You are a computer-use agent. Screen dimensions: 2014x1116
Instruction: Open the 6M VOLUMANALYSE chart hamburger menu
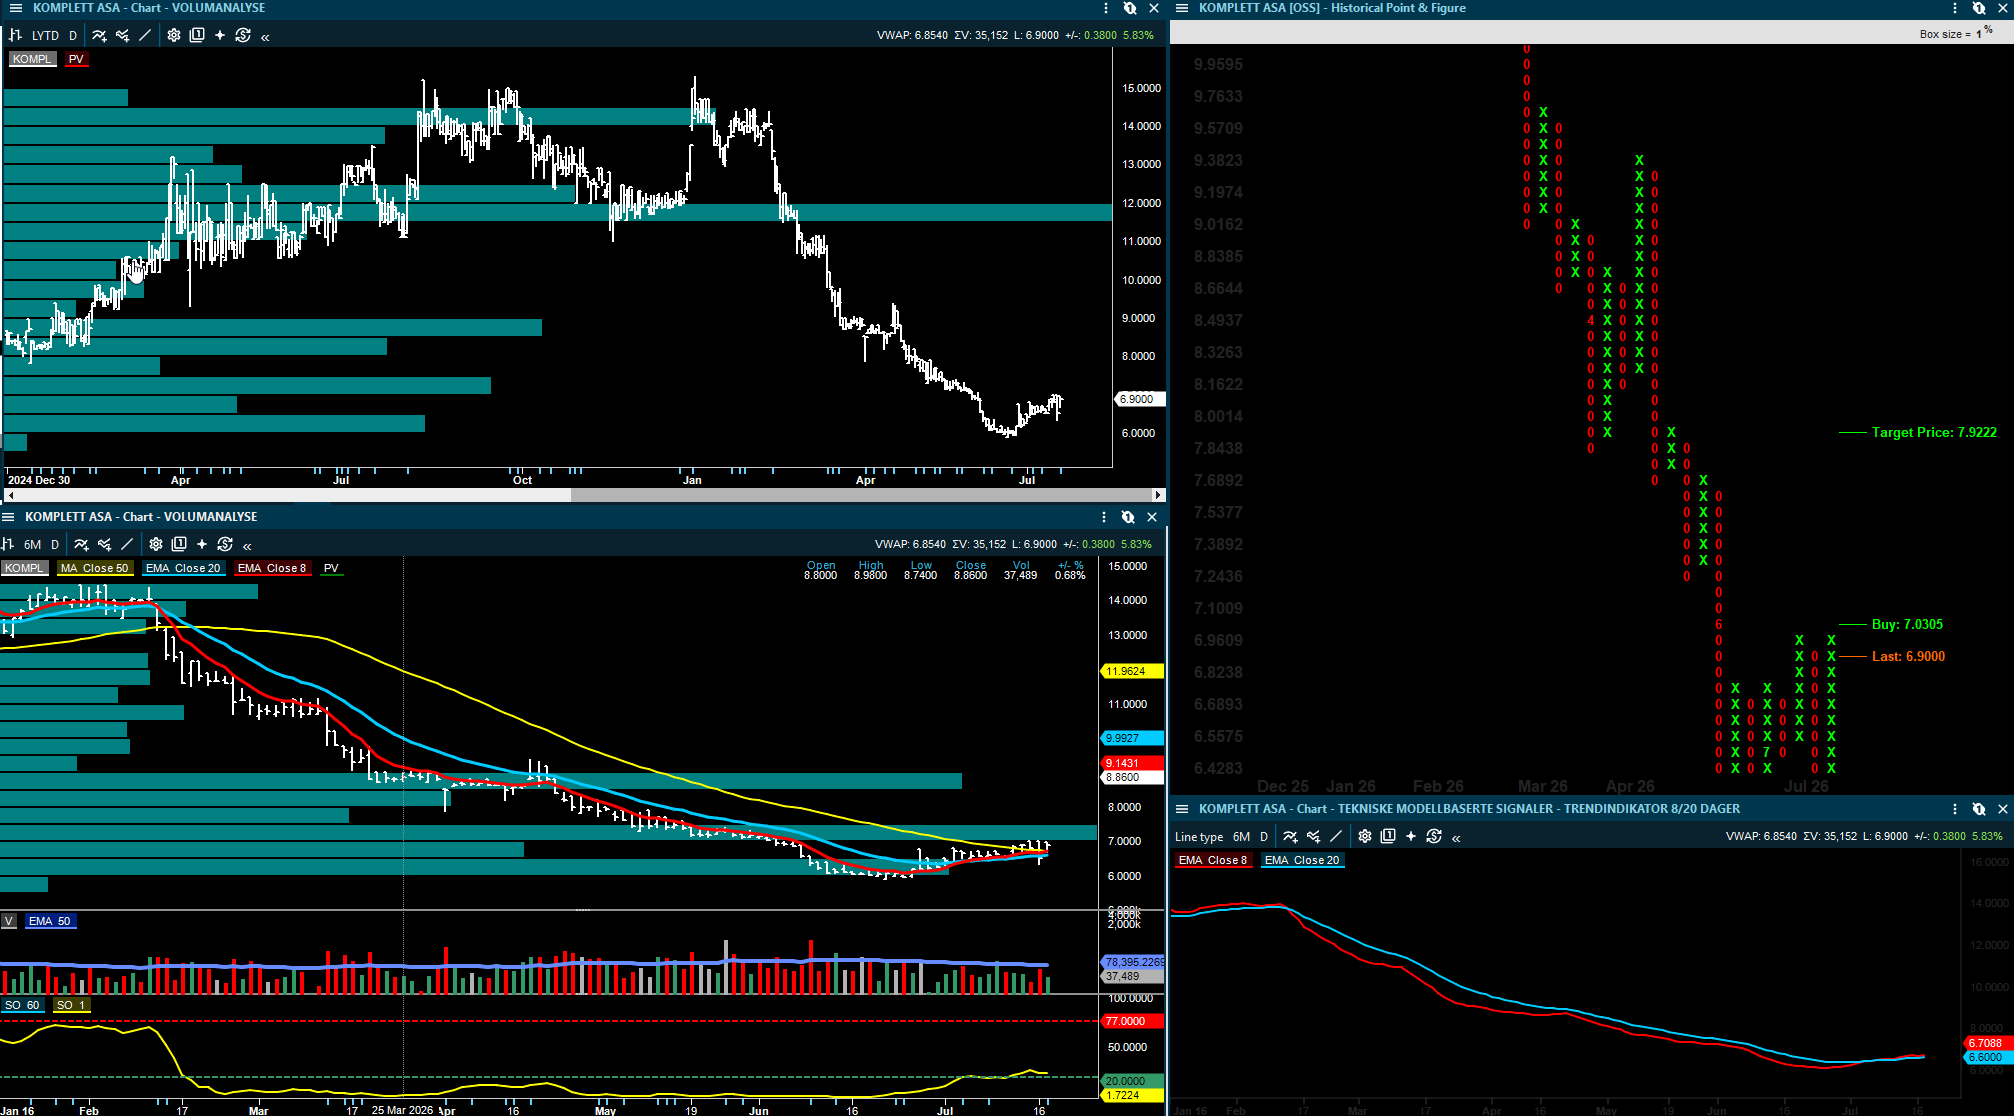click(x=8, y=517)
